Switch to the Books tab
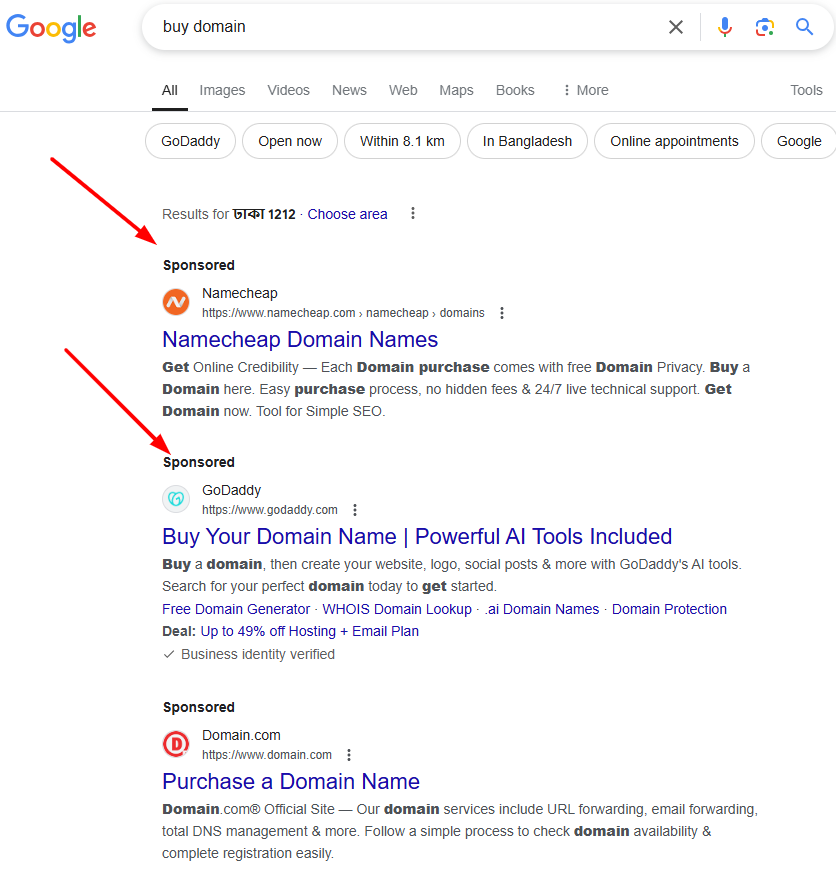Viewport: 836px width, 872px height. pyautogui.click(x=515, y=90)
